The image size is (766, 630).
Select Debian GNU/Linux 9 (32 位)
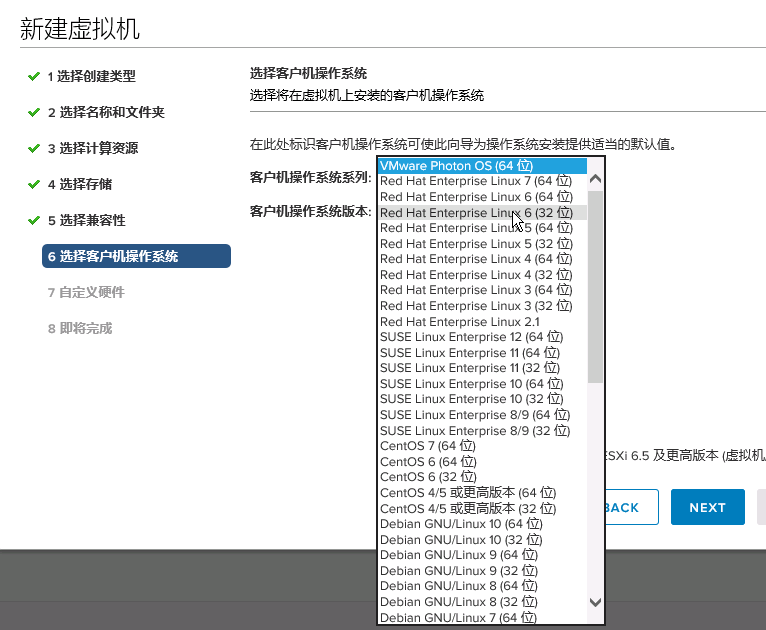click(x=483, y=571)
